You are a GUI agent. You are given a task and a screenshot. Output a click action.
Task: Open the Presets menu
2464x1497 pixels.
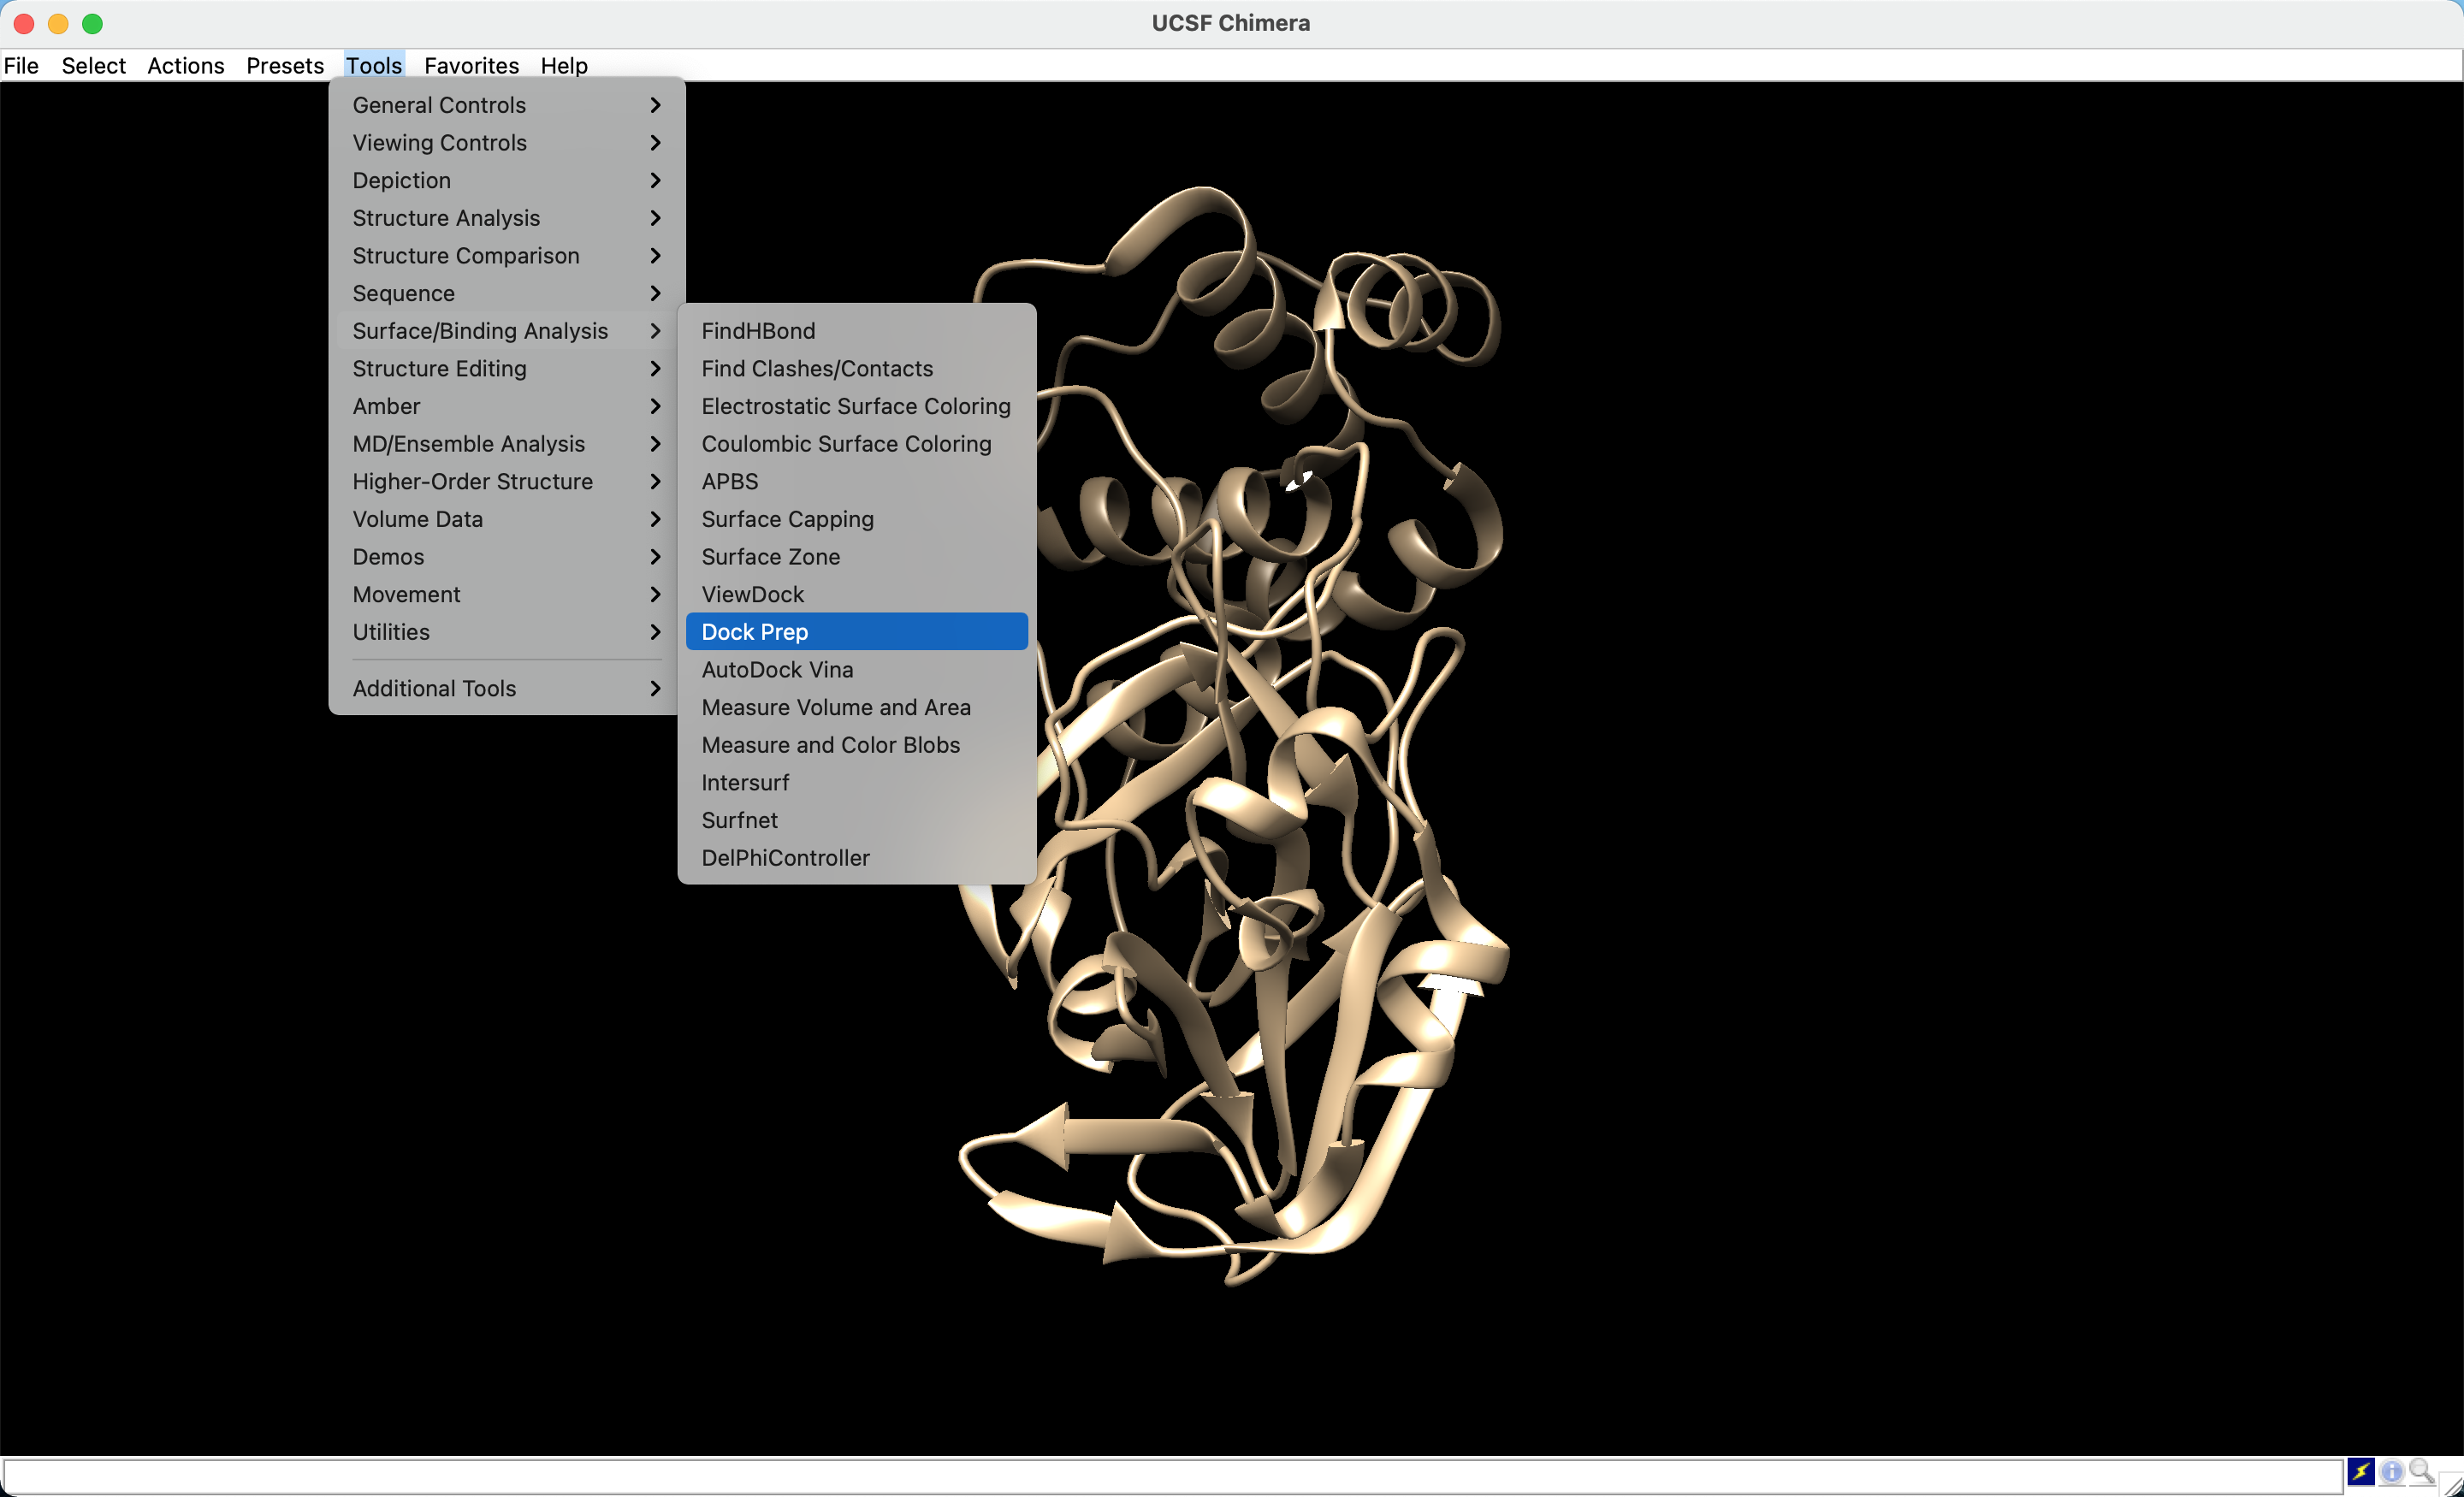coord(285,66)
